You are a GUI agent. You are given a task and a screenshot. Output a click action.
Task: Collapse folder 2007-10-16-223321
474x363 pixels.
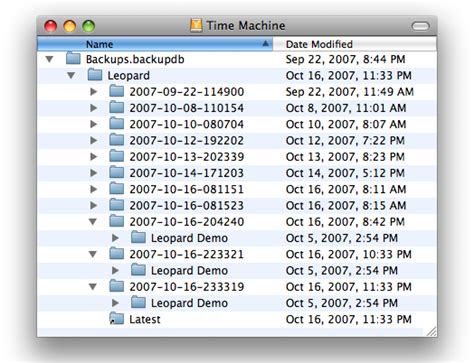click(x=93, y=255)
